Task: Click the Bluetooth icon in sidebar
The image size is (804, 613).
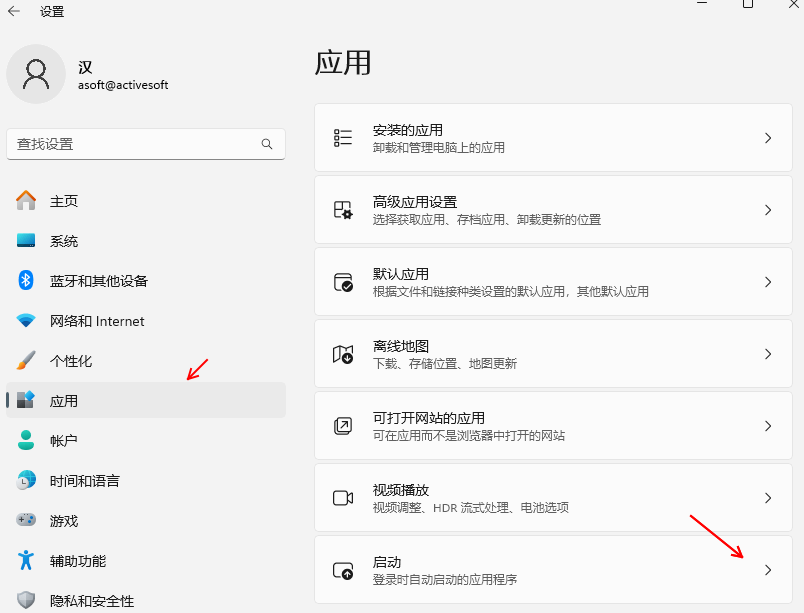Action: [27, 281]
